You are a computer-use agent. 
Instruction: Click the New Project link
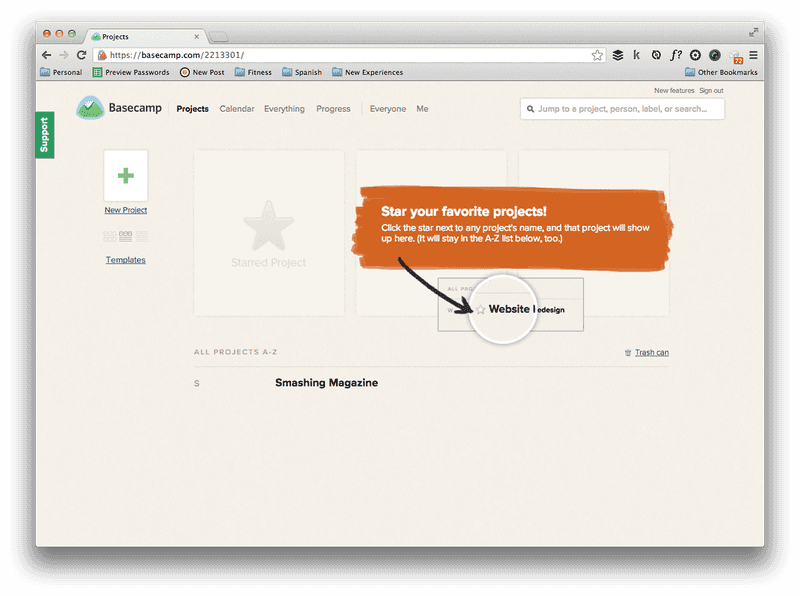click(126, 210)
